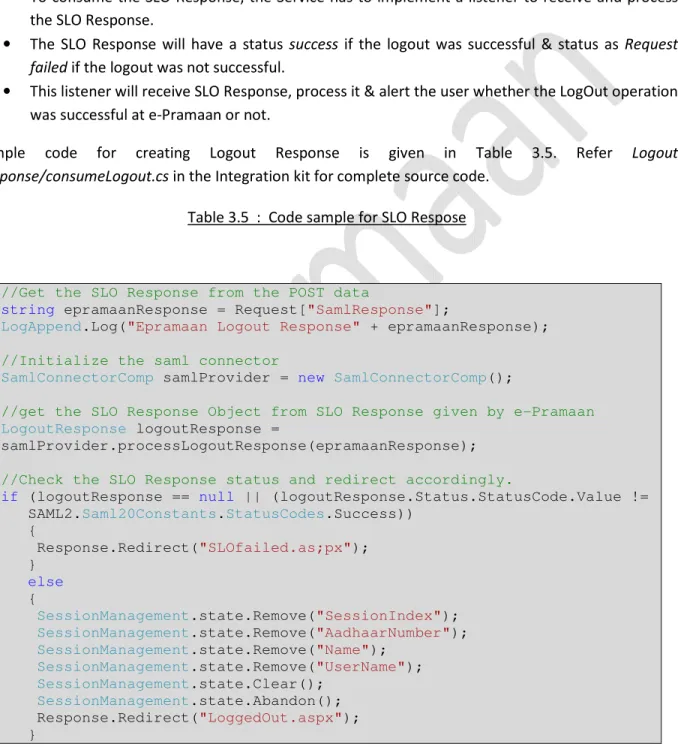
Task: Click the line 'SessionManagement.state.Abandon();'
Action: (x=189, y=701)
